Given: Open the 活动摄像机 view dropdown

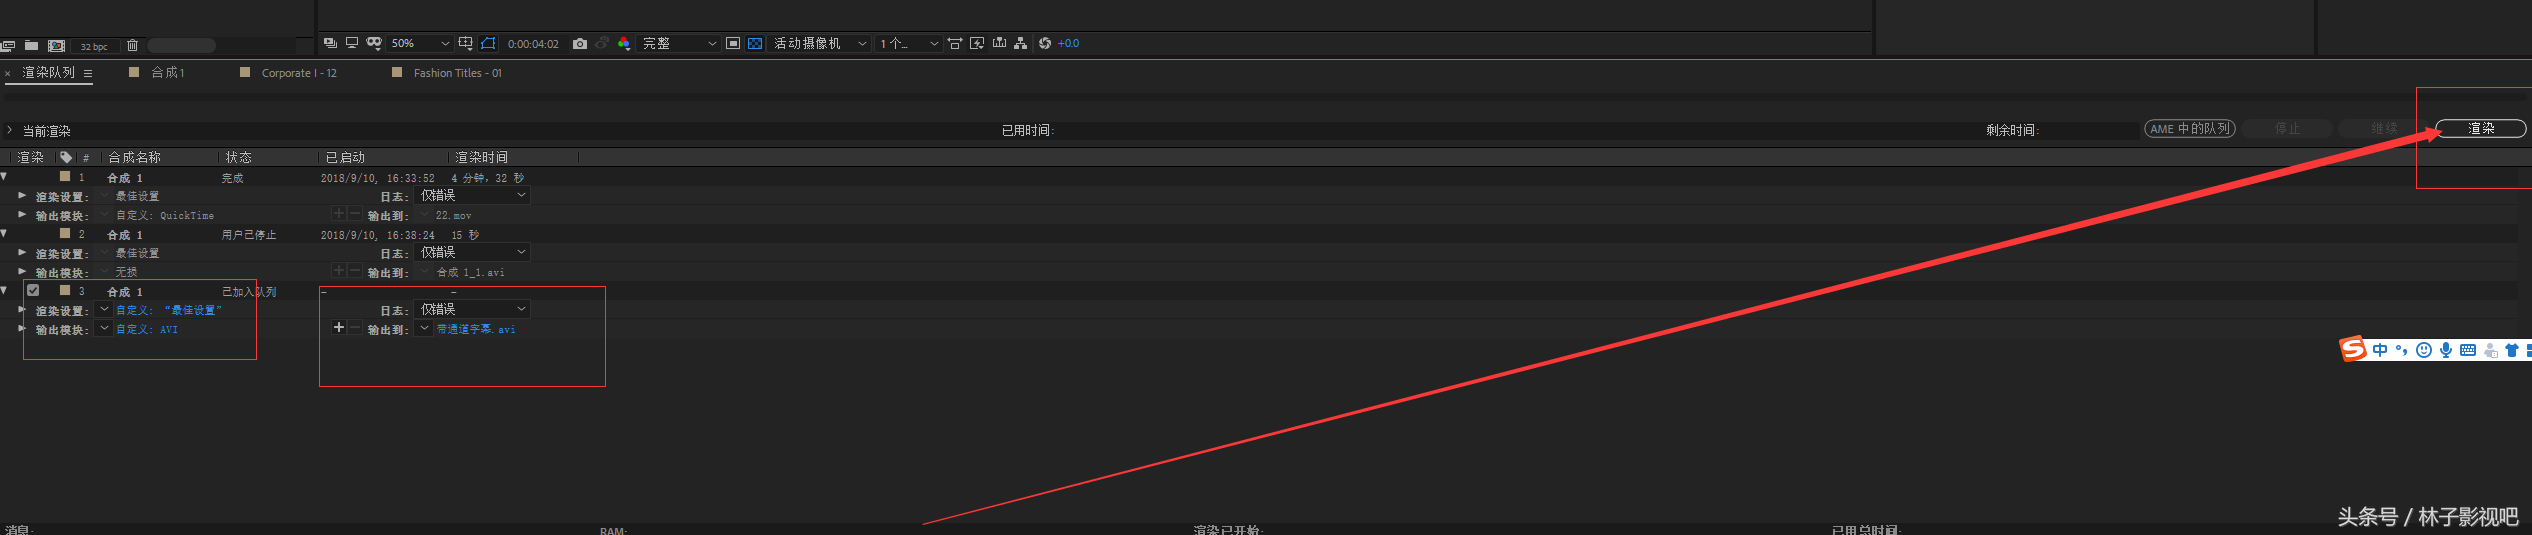Looking at the screenshot, I should pyautogui.click(x=819, y=43).
